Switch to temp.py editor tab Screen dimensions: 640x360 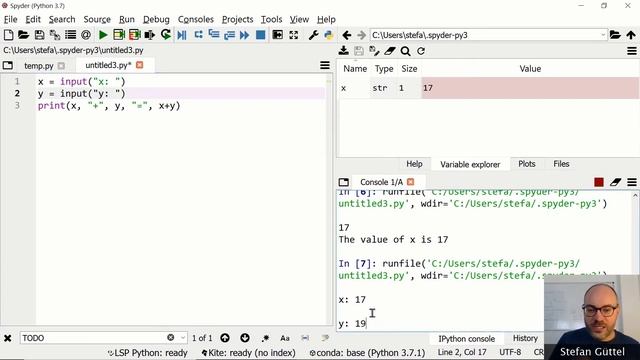point(39,65)
